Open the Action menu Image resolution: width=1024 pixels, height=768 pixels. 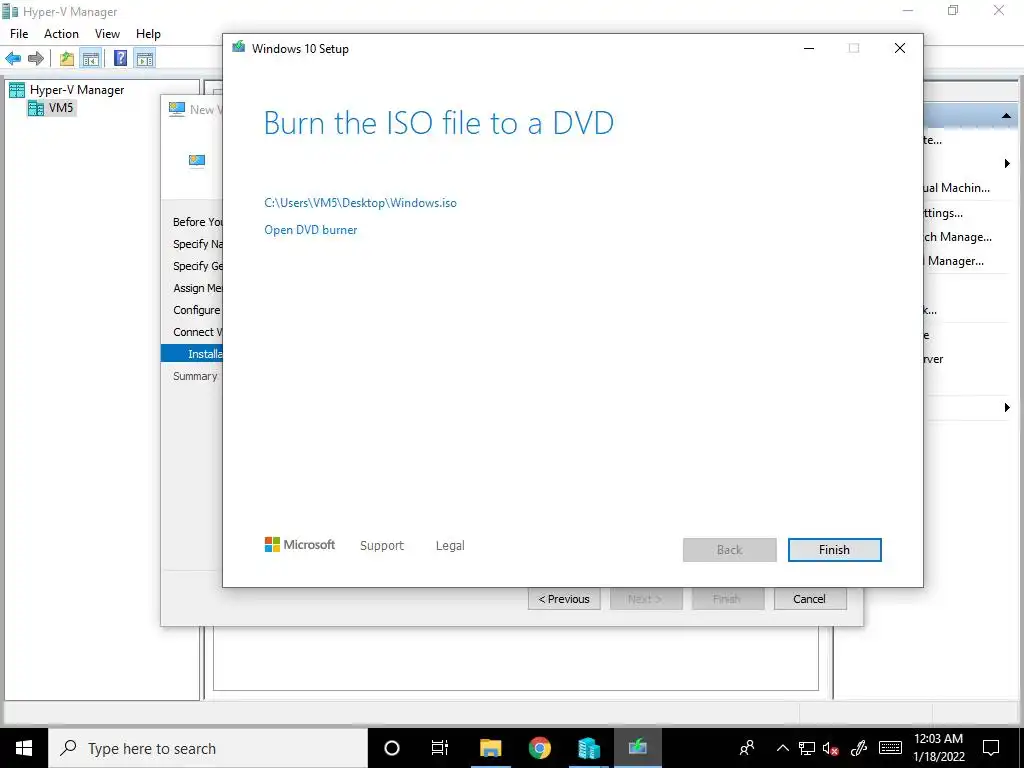[x=61, y=34]
